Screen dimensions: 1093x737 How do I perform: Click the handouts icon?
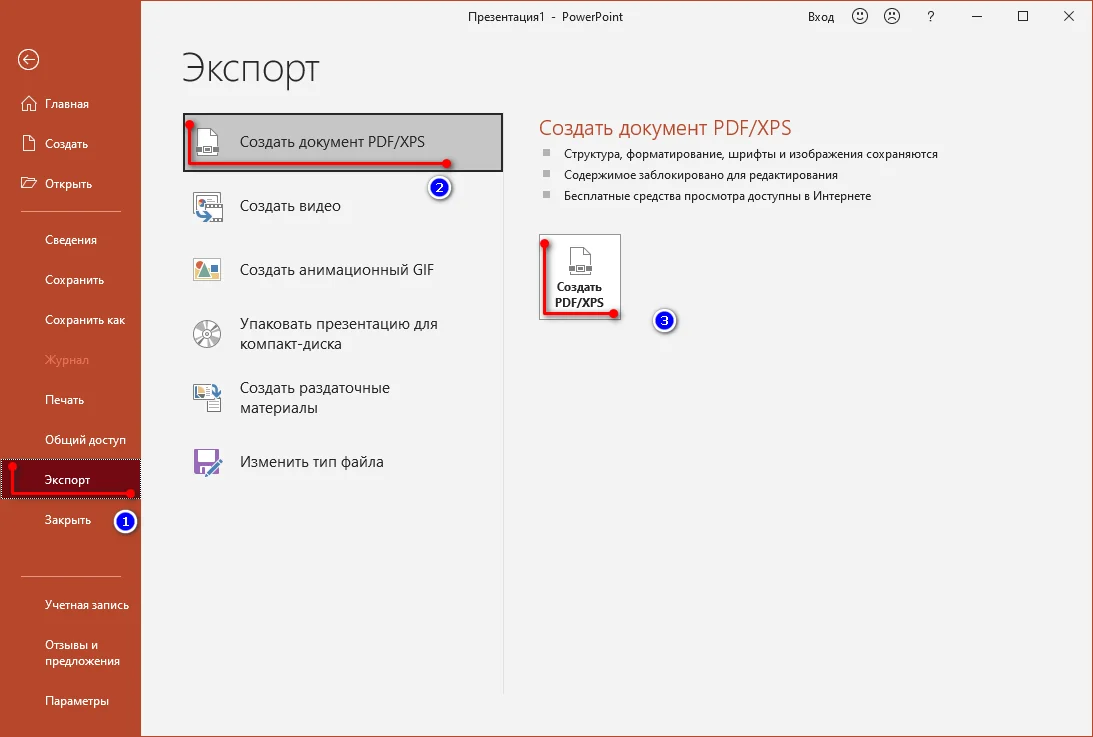click(x=207, y=397)
